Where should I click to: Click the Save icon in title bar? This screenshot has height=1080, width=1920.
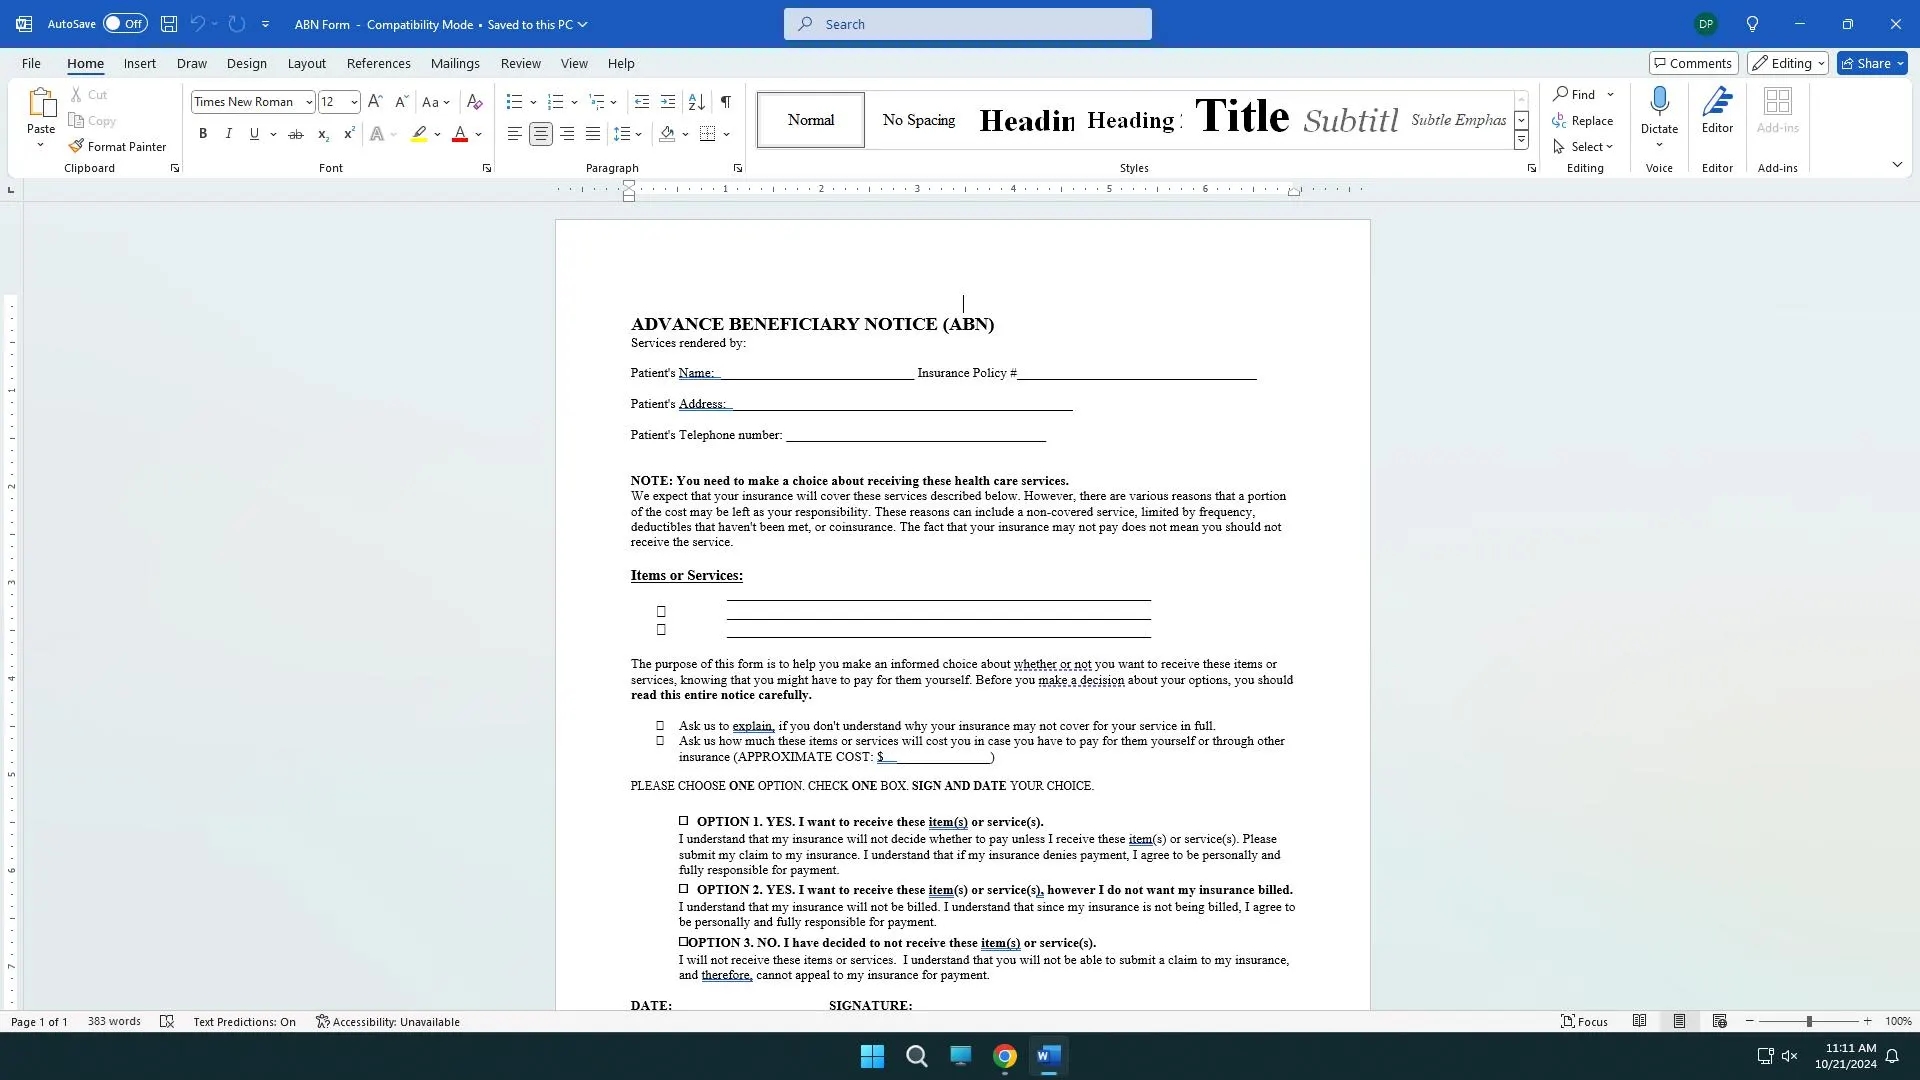(169, 24)
